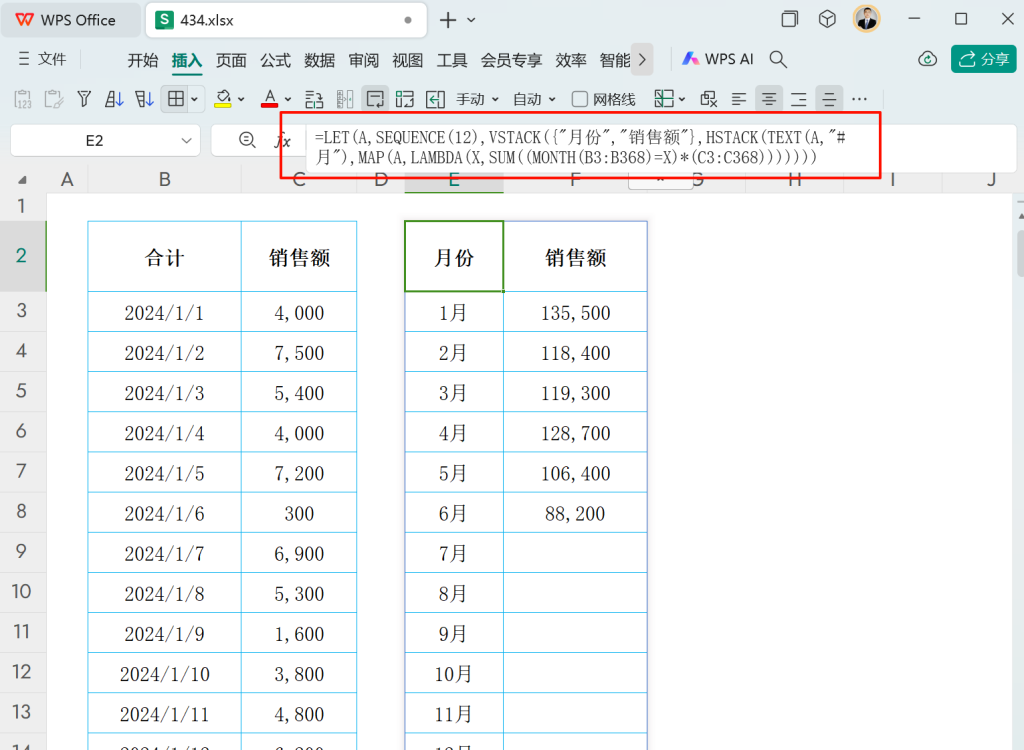Select the 434.xlsx document tab

click(285, 20)
